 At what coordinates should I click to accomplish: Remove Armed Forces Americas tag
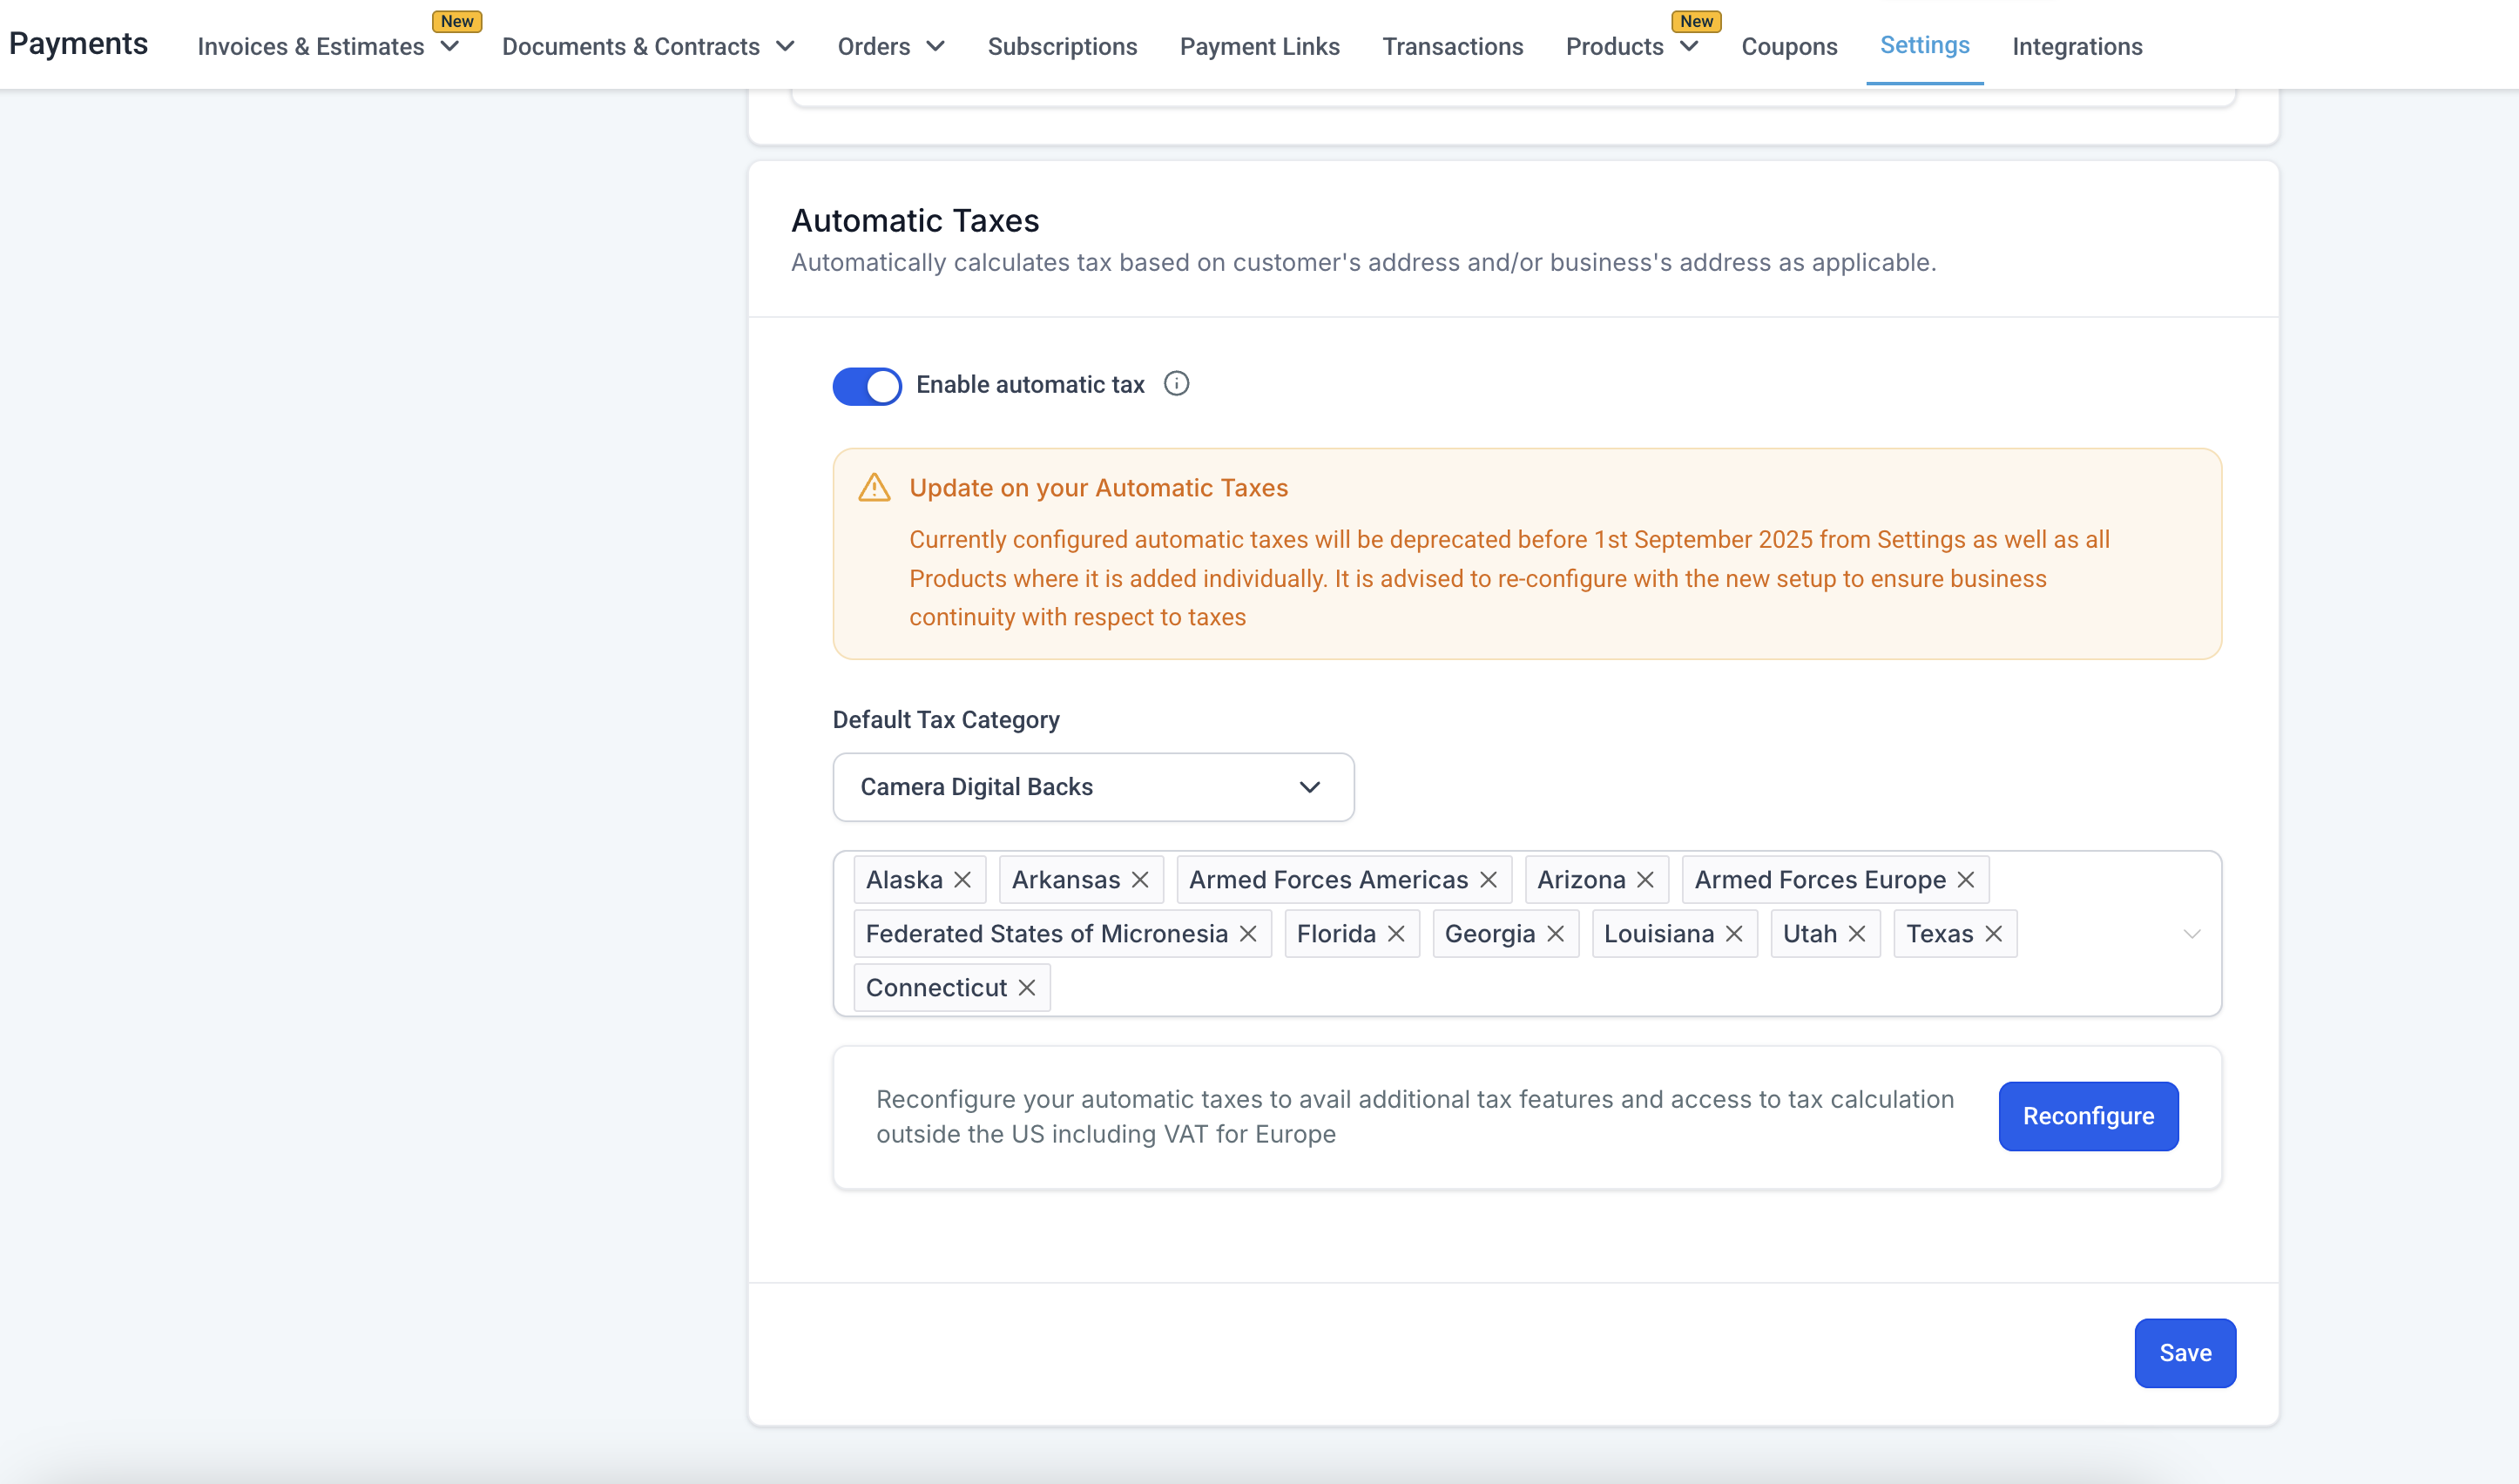click(1488, 880)
